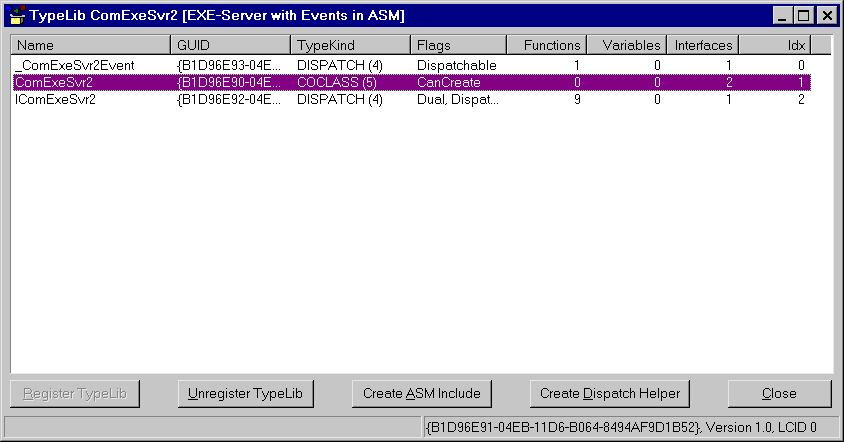Sort by GUID column header
844x442 pixels.
[230, 45]
